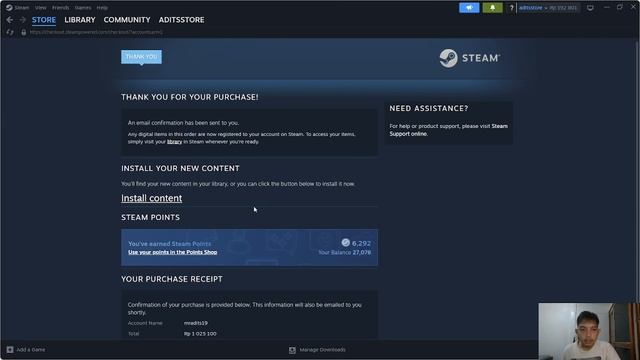
Task: Click the Manage Downloads icon
Action: (x=292, y=350)
